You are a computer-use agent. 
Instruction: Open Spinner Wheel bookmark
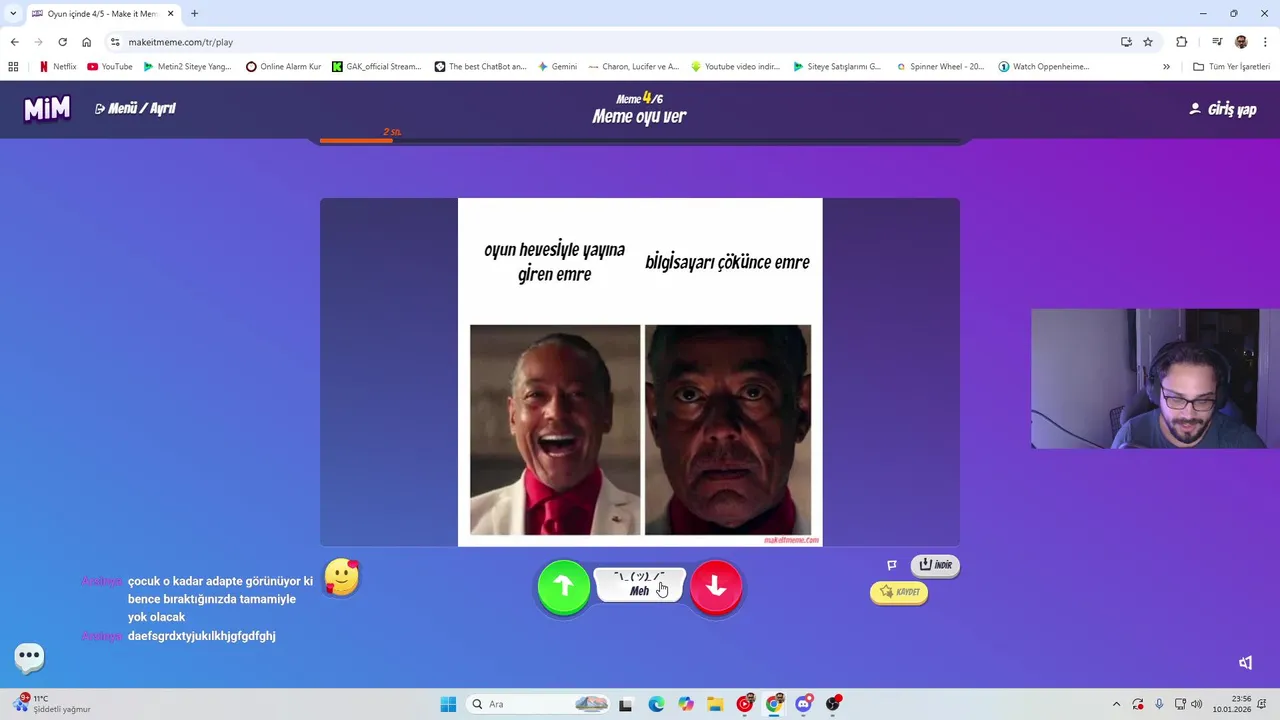click(x=940, y=67)
